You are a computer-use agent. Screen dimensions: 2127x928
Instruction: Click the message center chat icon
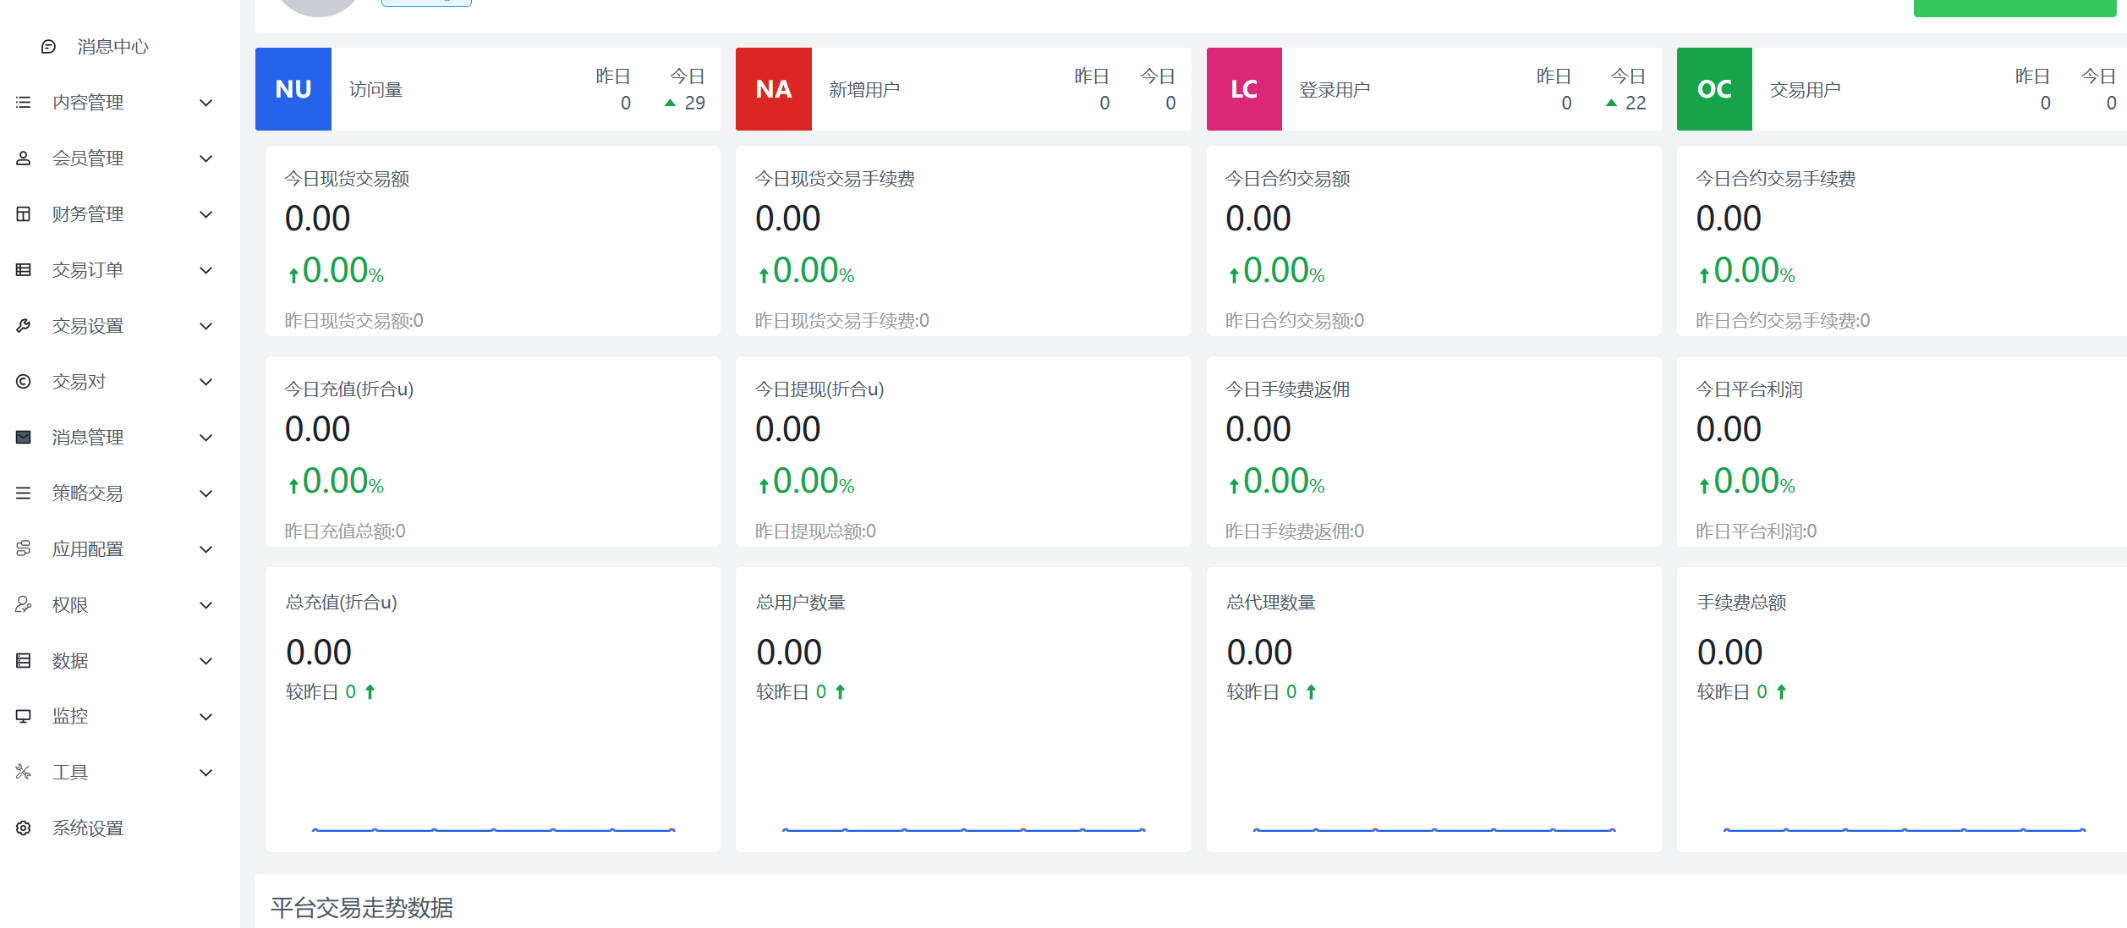[x=48, y=47]
